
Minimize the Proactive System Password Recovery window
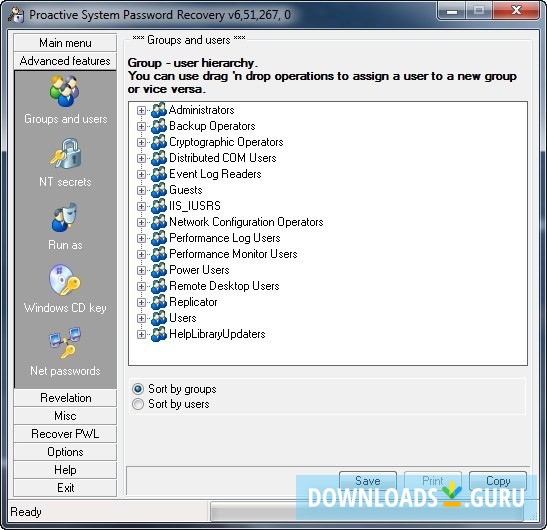pos(452,12)
